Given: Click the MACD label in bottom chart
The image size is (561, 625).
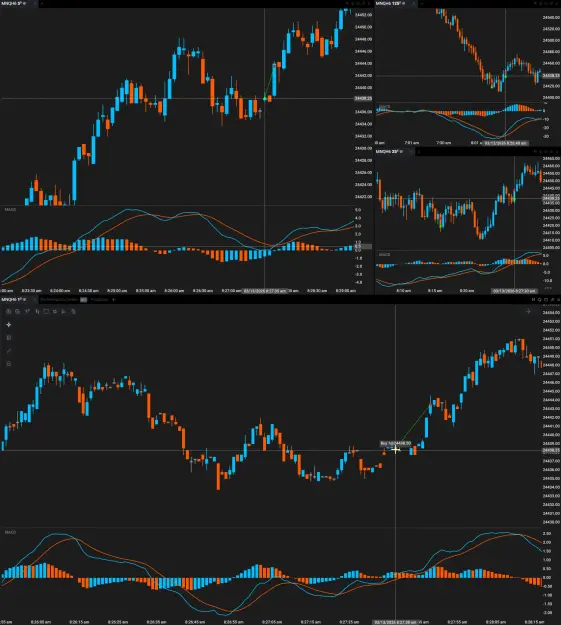Looking at the screenshot, I should point(10,532).
